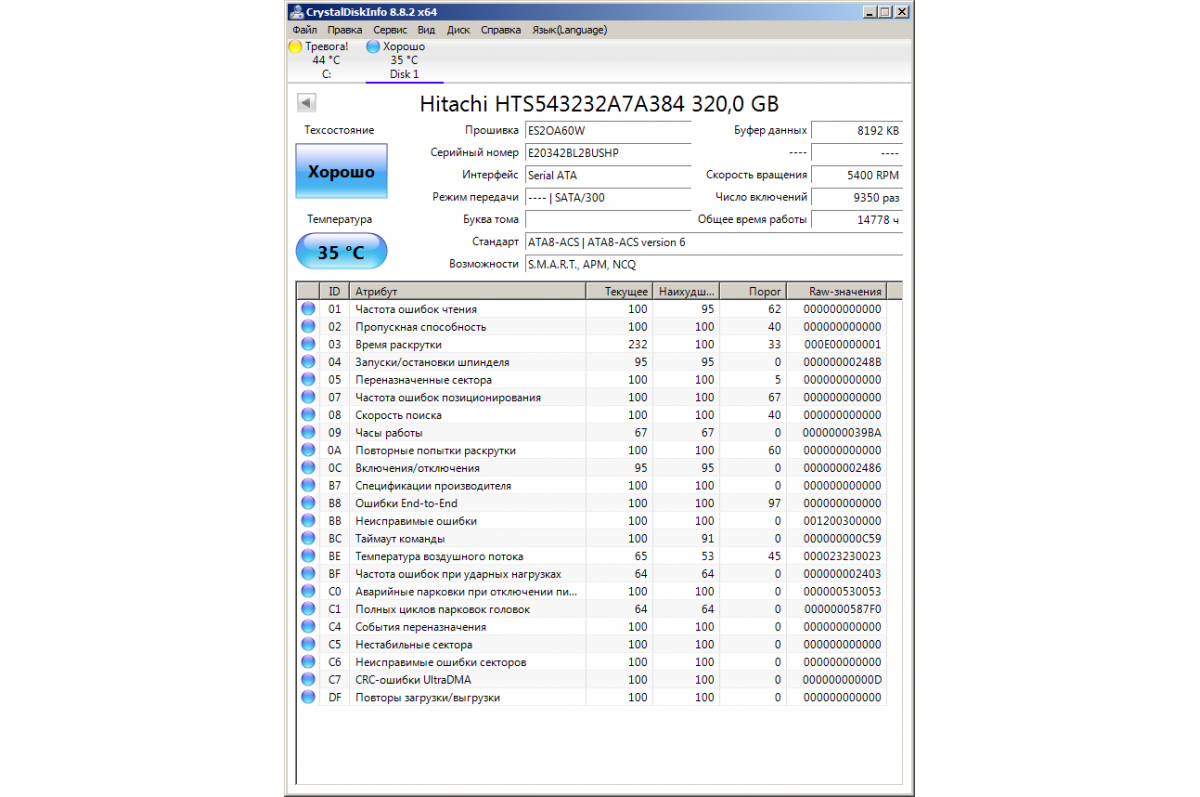Click the 35 °C temperature button
Screen dimensions: 1200x797
[341, 252]
